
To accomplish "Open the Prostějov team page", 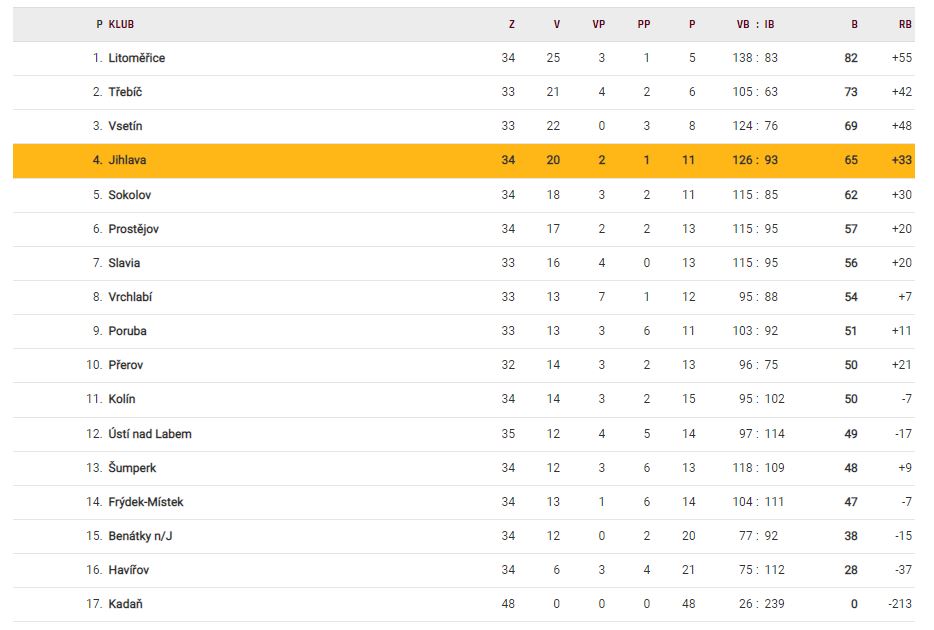I will pyautogui.click(x=134, y=229).
